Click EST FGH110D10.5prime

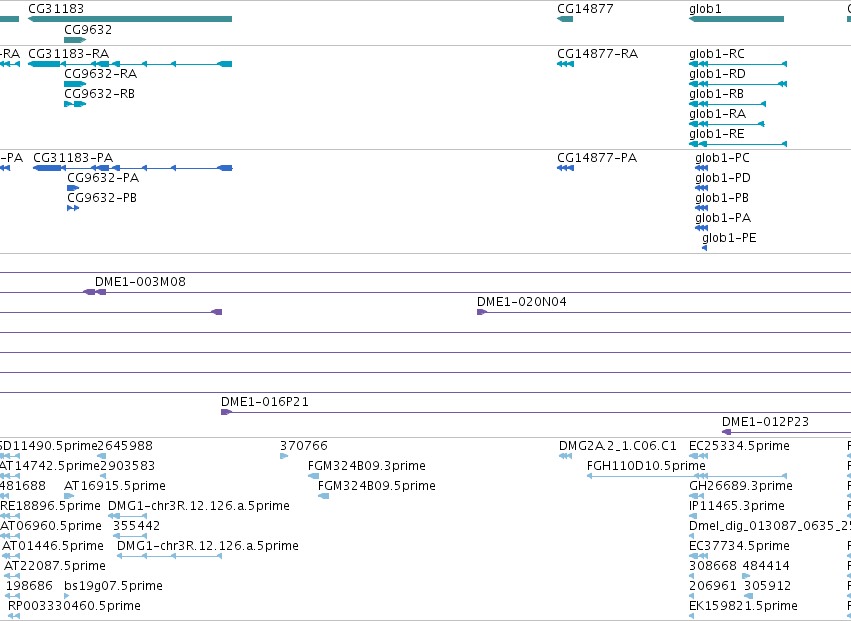(646, 466)
